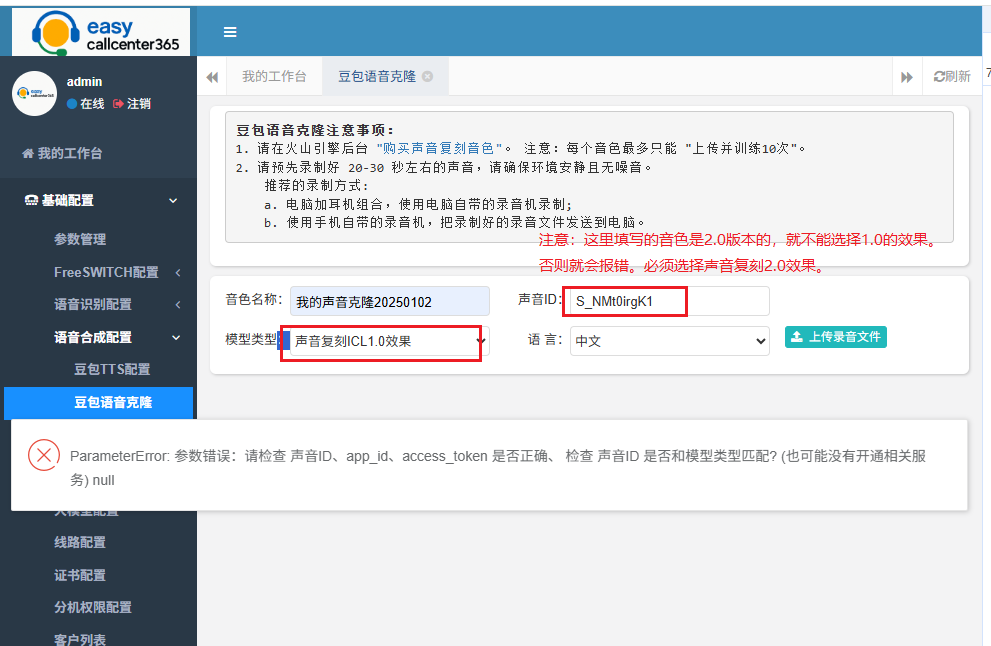Collapse the 基础配置 sidebar section

tap(98, 200)
